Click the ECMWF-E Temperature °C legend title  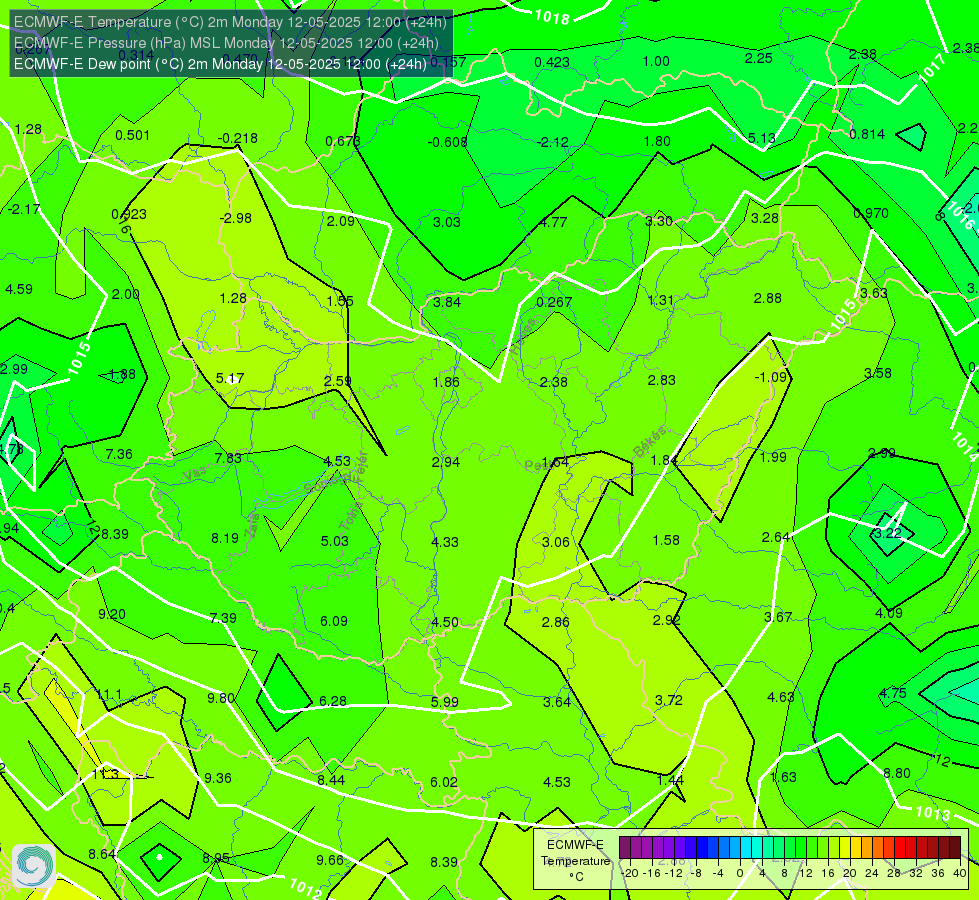click(575, 861)
